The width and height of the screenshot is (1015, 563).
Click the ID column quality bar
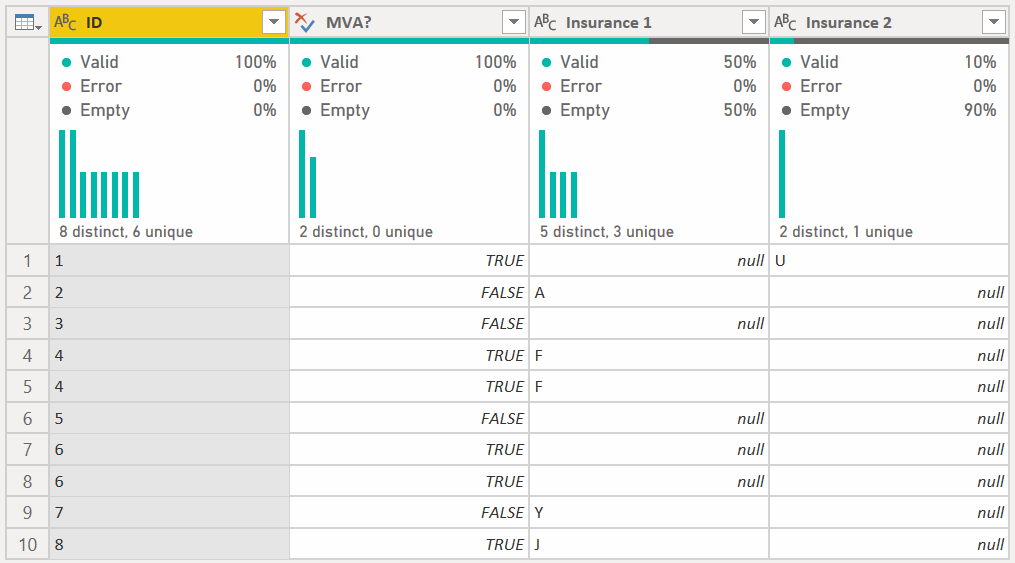coord(170,41)
